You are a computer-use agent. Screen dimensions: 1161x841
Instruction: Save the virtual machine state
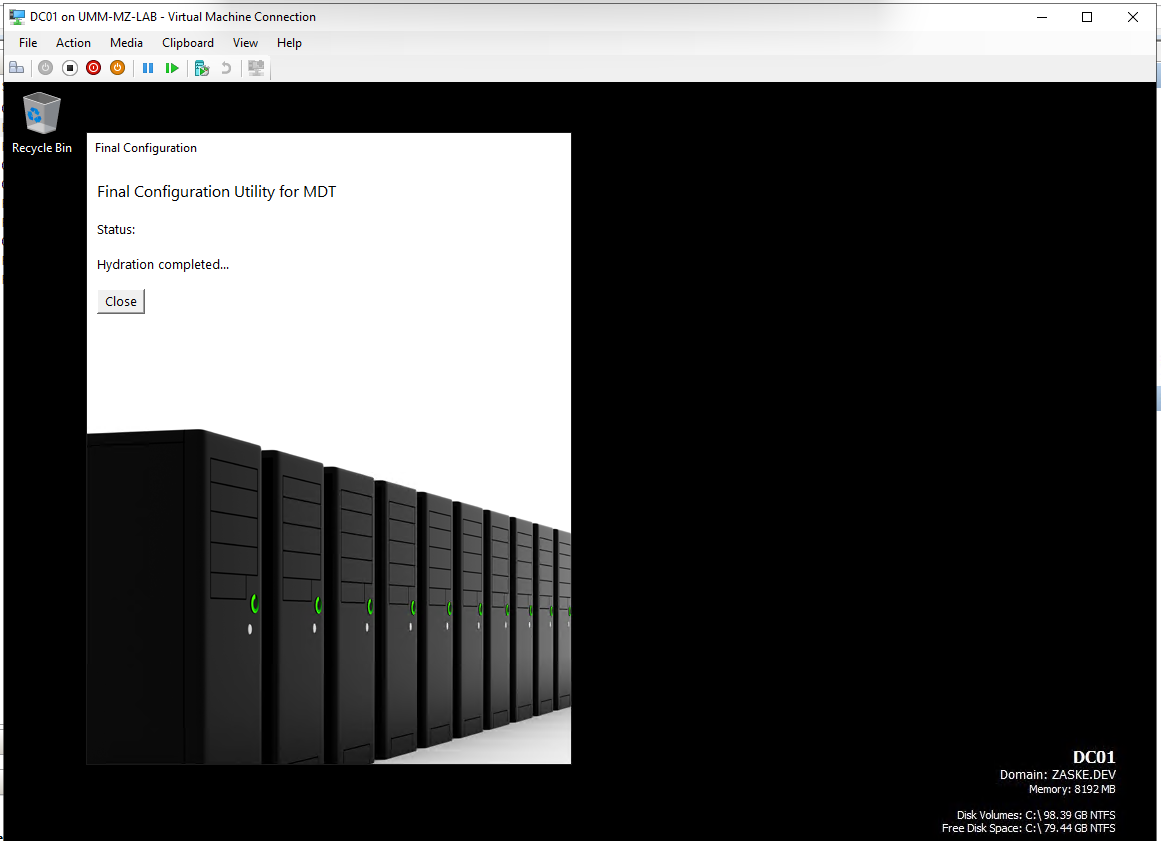tap(117, 67)
